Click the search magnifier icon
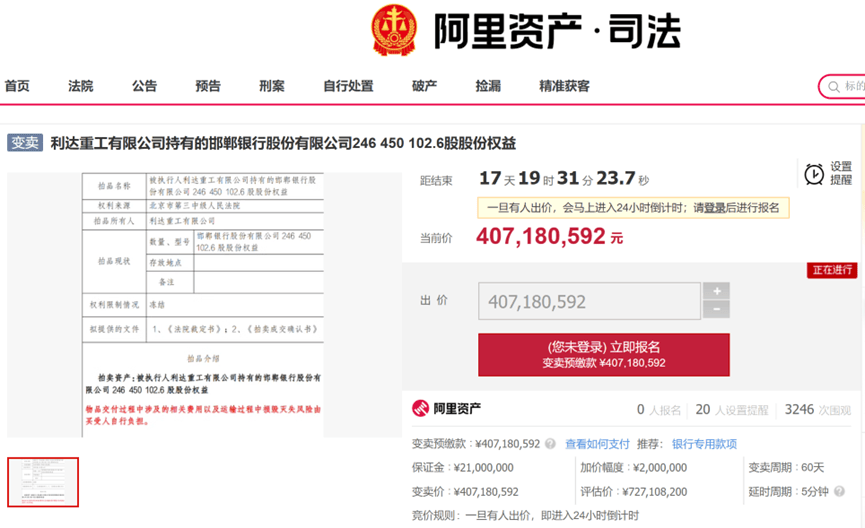This screenshot has width=865, height=528. pyautogui.click(x=834, y=87)
